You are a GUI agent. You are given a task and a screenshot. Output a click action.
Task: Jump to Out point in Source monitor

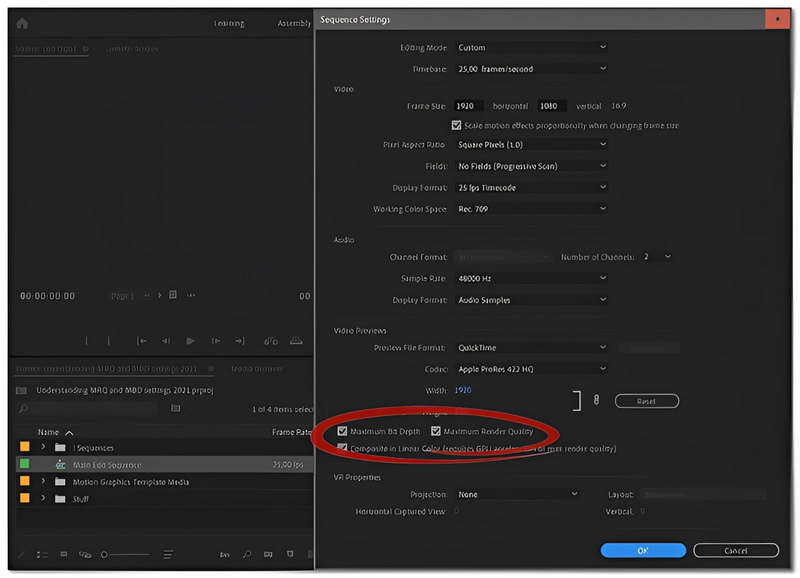pyautogui.click(x=239, y=340)
